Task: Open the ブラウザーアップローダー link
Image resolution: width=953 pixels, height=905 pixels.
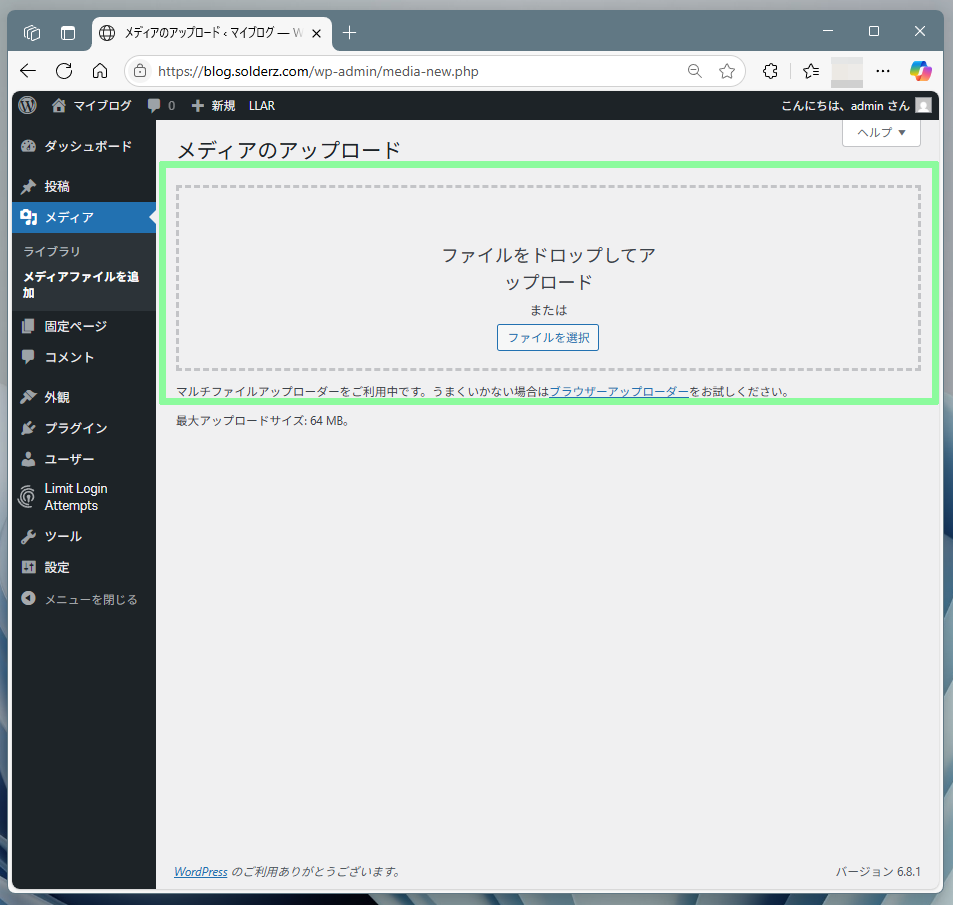Action: [619, 392]
